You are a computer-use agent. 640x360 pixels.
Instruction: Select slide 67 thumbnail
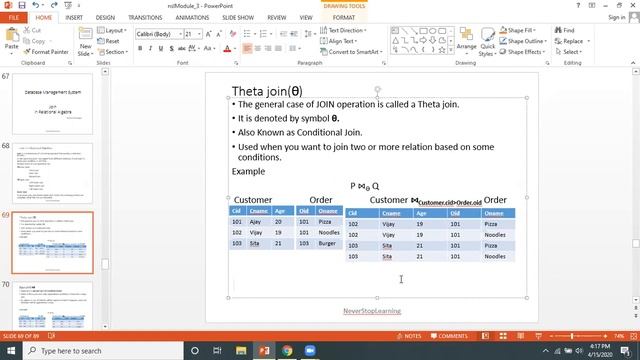(53, 104)
